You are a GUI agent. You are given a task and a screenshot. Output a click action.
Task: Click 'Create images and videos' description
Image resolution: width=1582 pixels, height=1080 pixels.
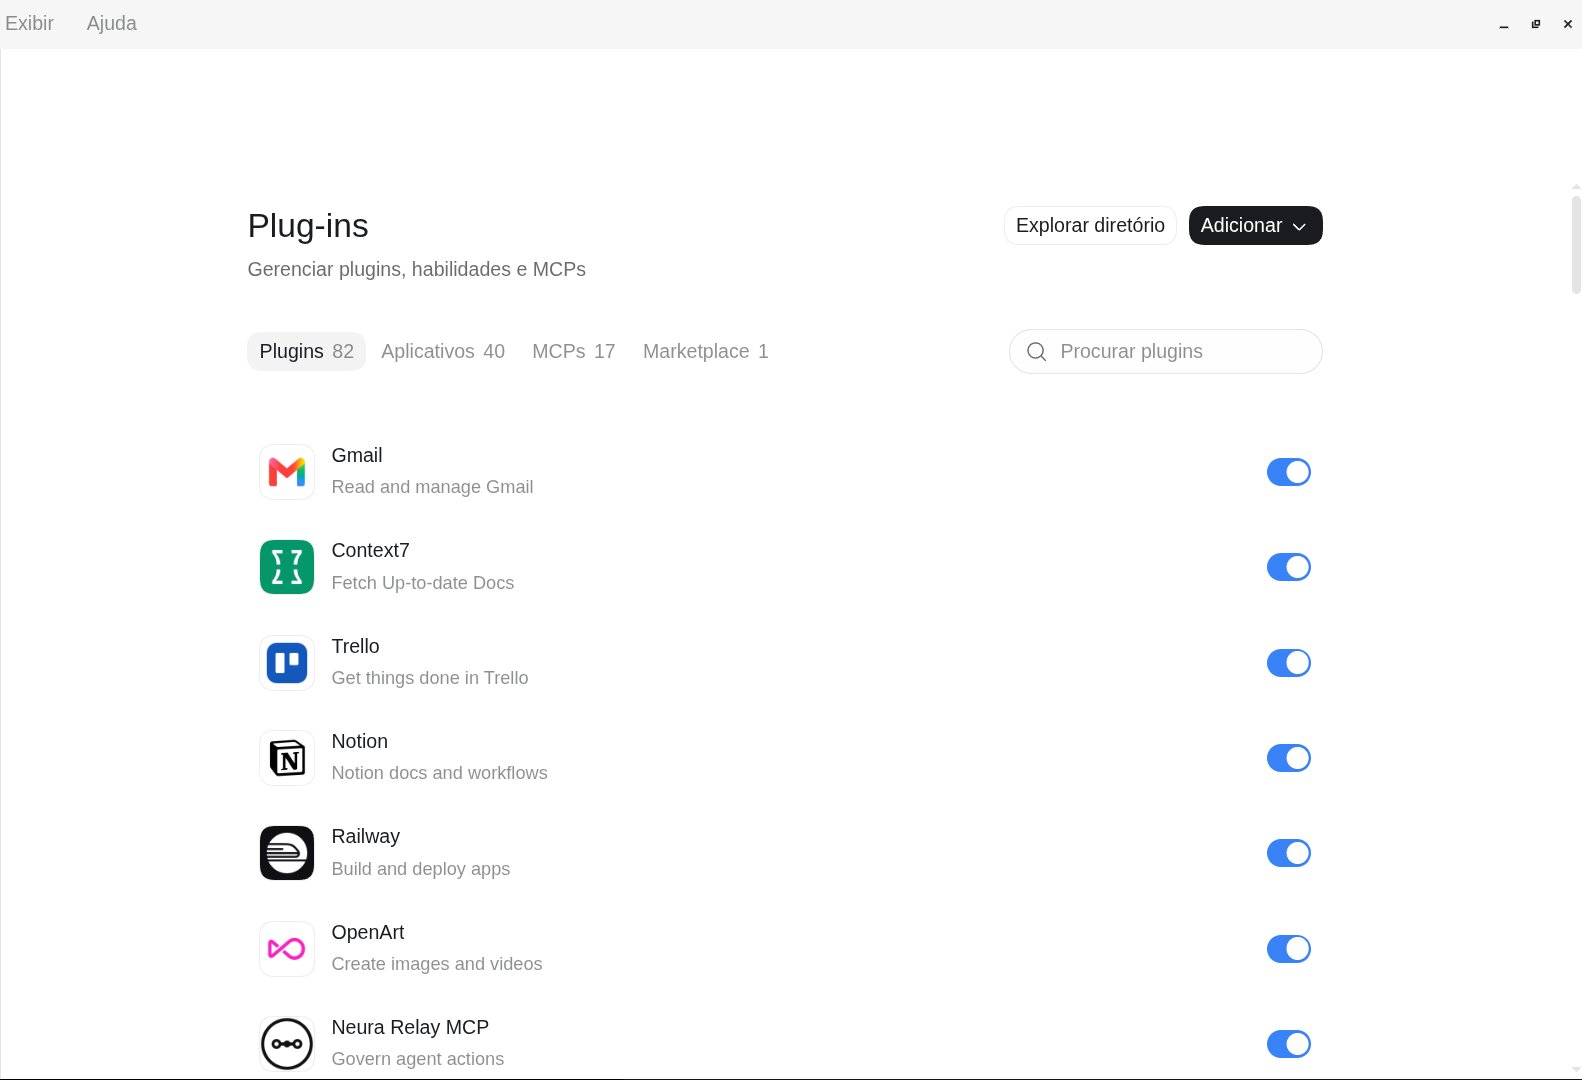pyautogui.click(x=437, y=964)
